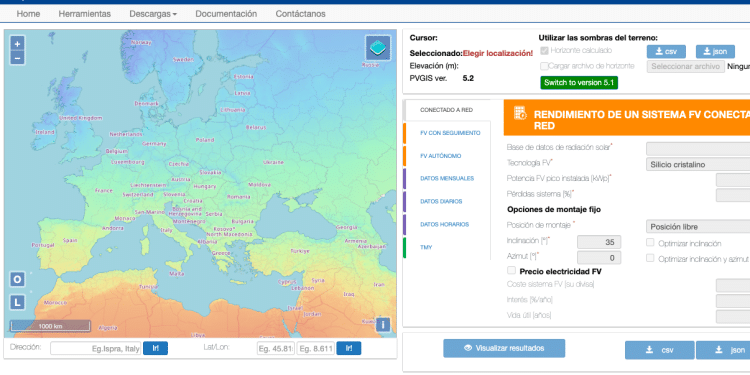Open Documentación menu item
This screenshot has height=375, width=750.
226,14
